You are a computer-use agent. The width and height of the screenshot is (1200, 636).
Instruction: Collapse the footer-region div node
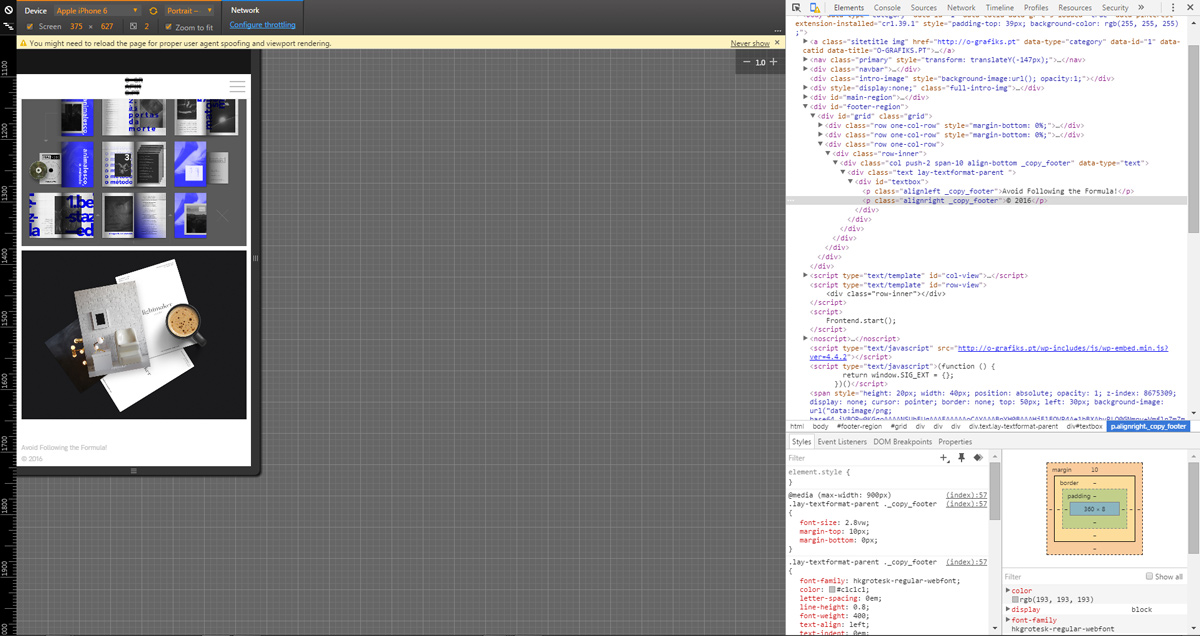tap(806, 106)
